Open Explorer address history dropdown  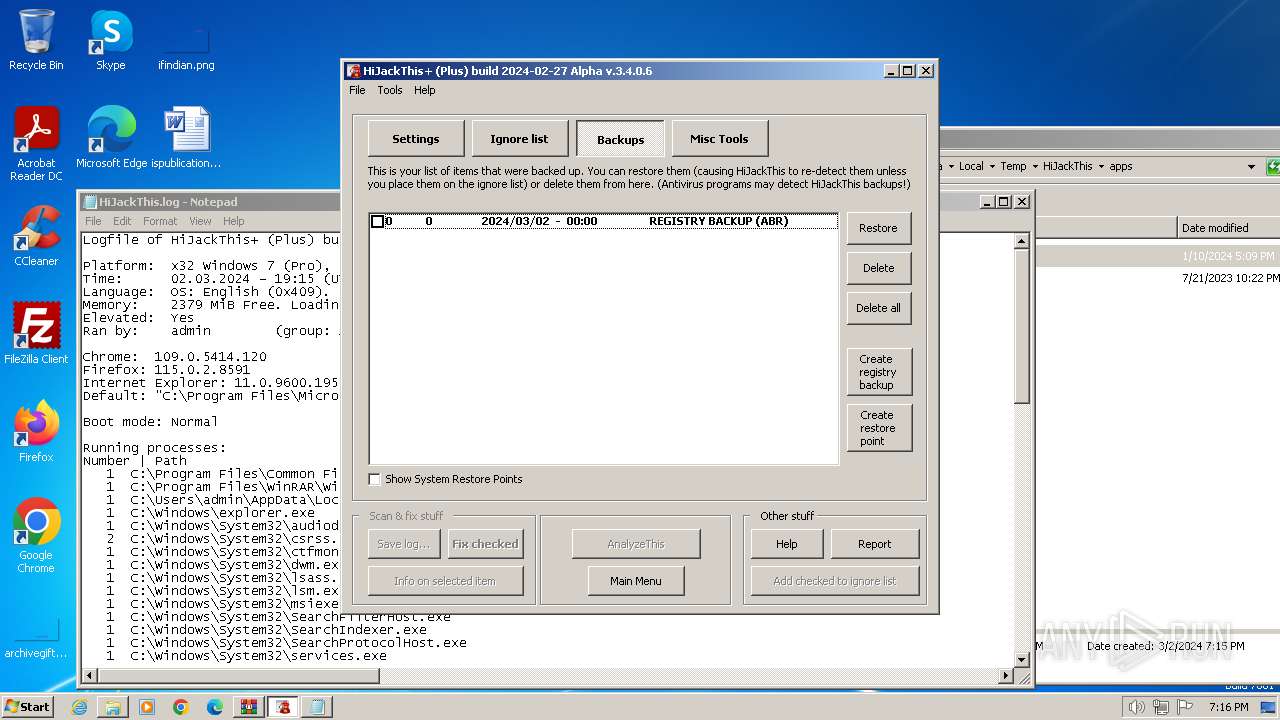[x=1251, y=166]
